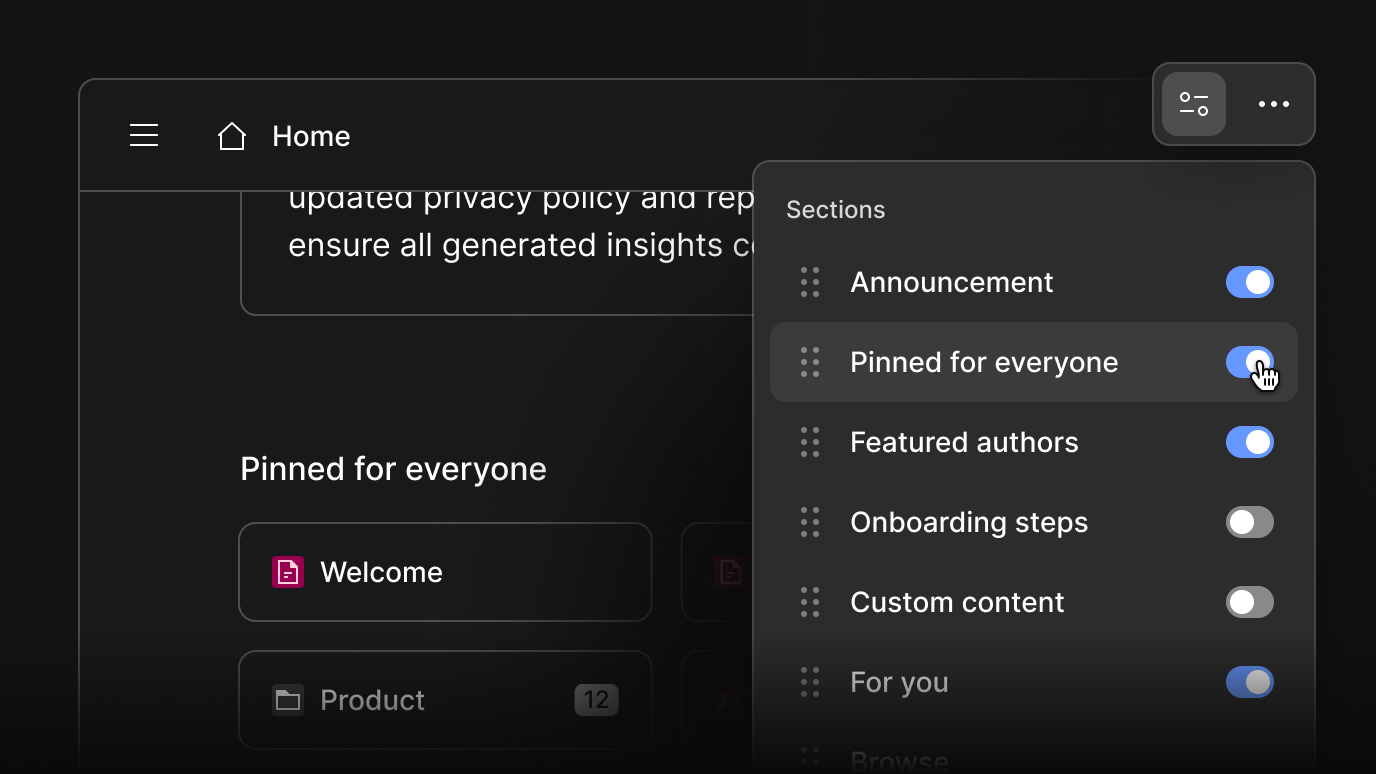Image resolution: width=1376 pixels, height=774 pixels.
Task: Click the Custom content drag handle
Action: point(810,602)
